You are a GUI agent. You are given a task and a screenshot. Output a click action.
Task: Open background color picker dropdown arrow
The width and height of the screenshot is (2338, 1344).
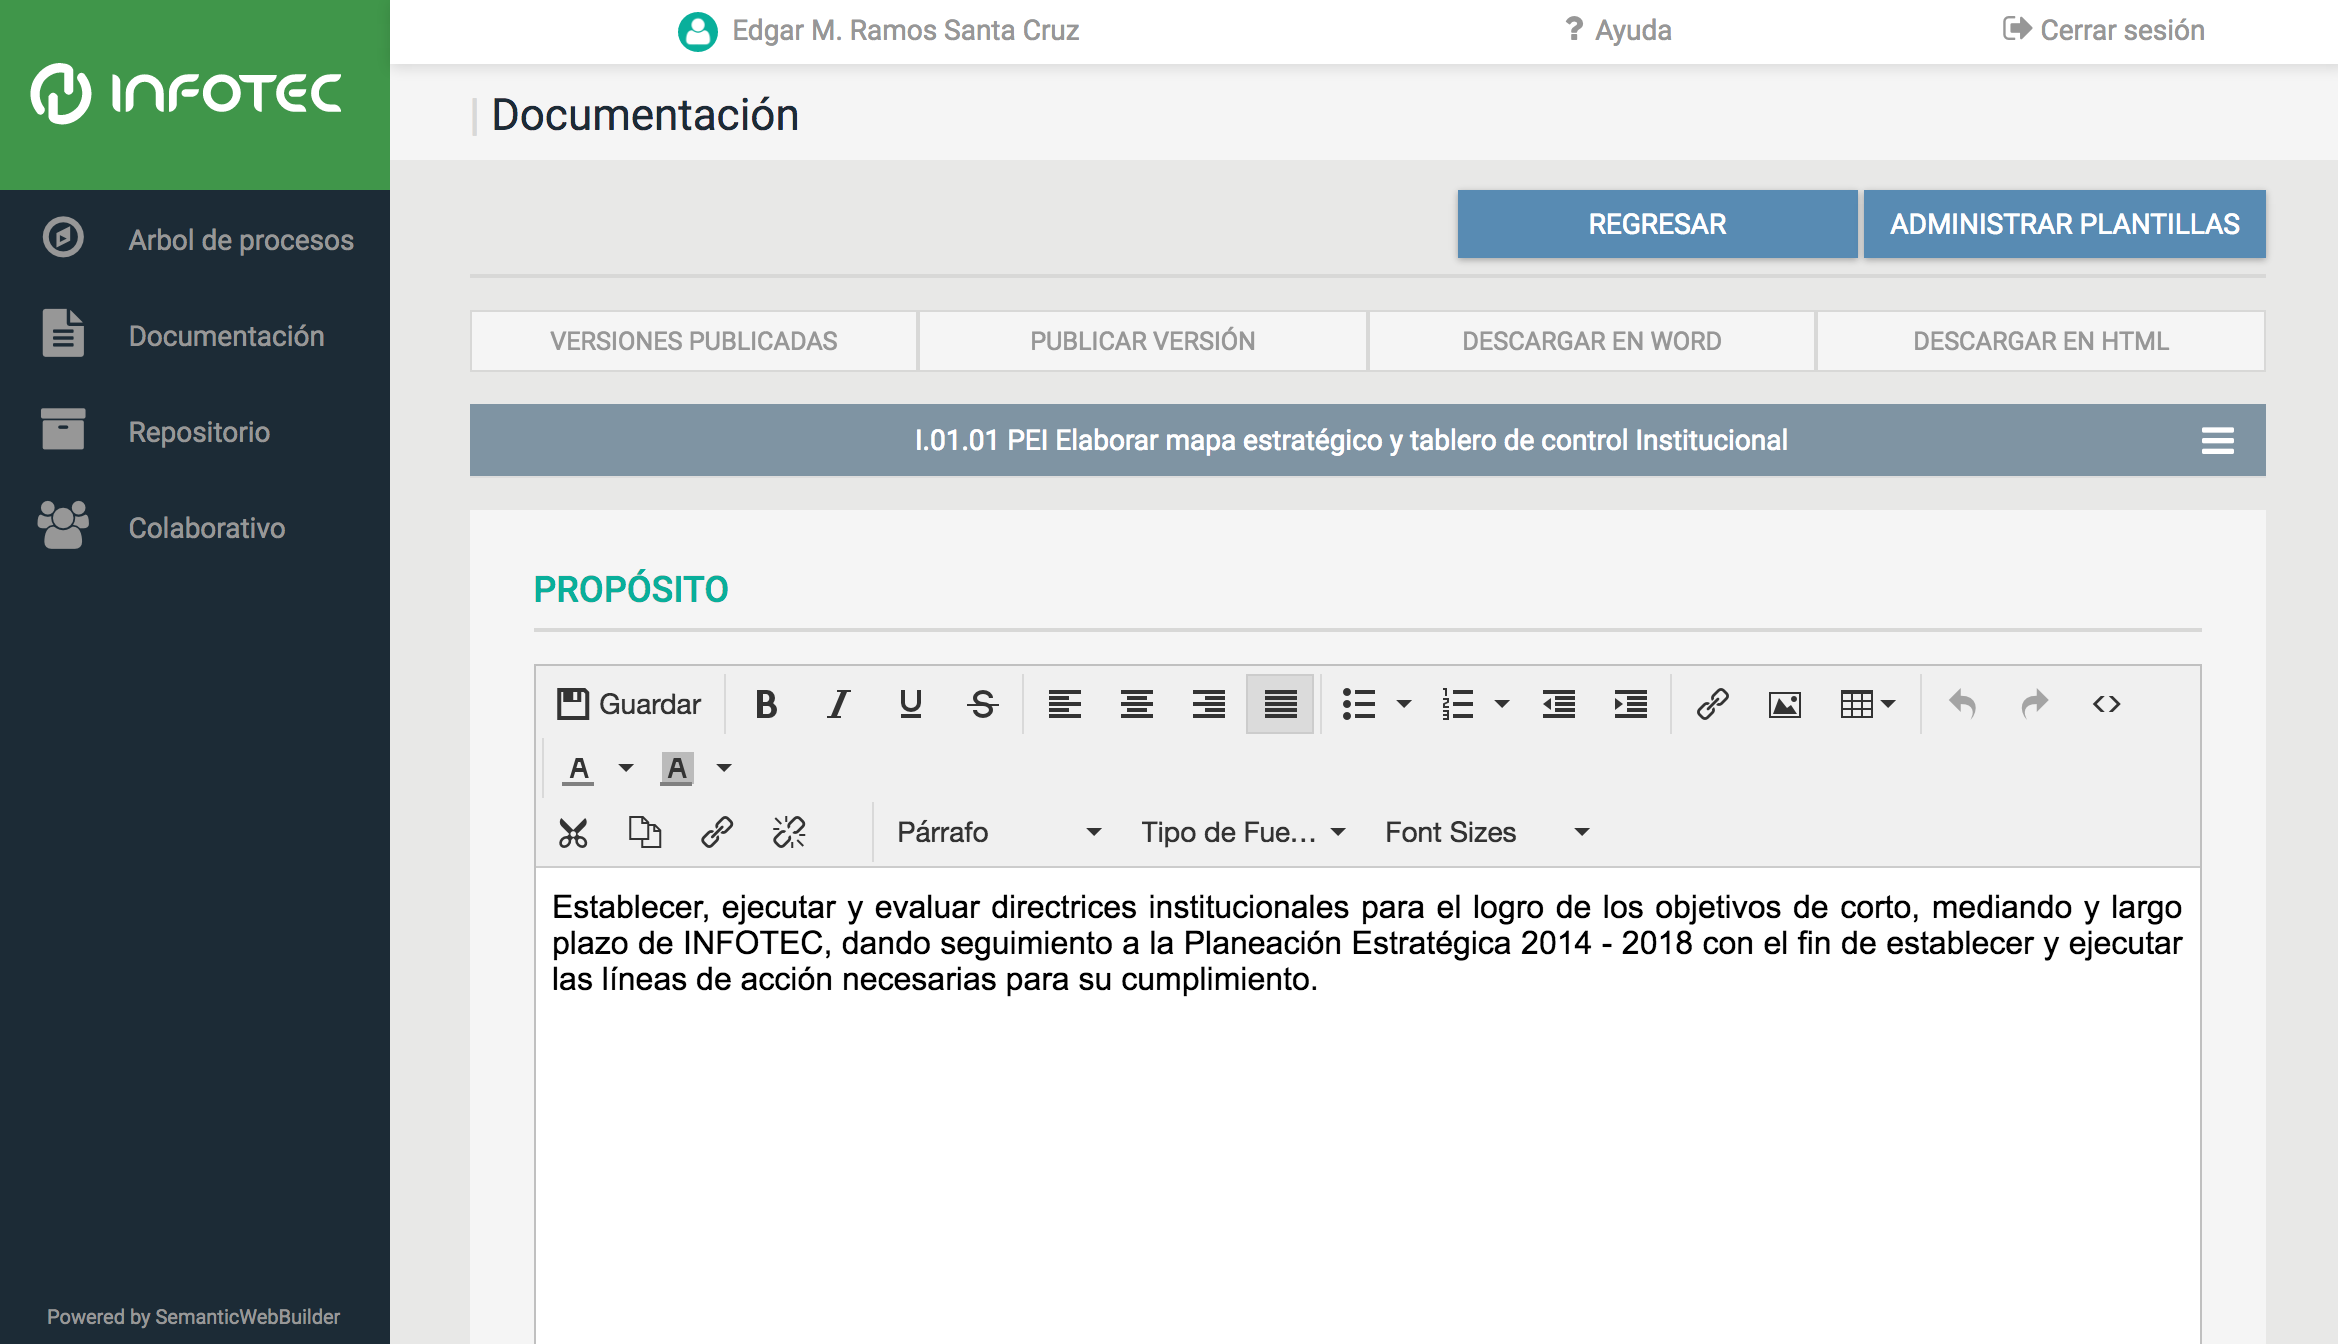724,768
